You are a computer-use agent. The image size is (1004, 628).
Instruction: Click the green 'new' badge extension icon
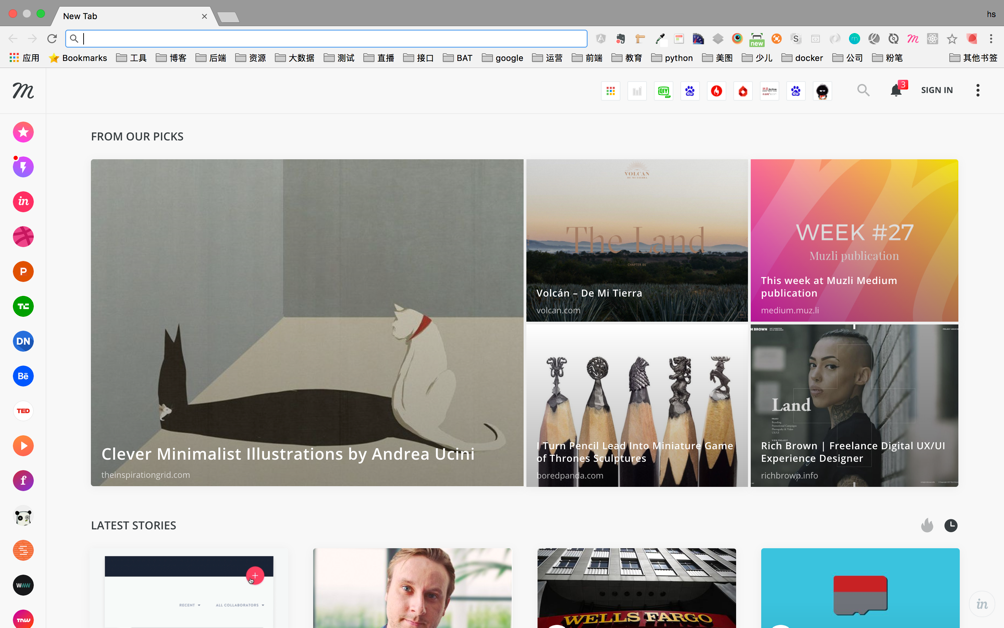(x=757, y=40)
